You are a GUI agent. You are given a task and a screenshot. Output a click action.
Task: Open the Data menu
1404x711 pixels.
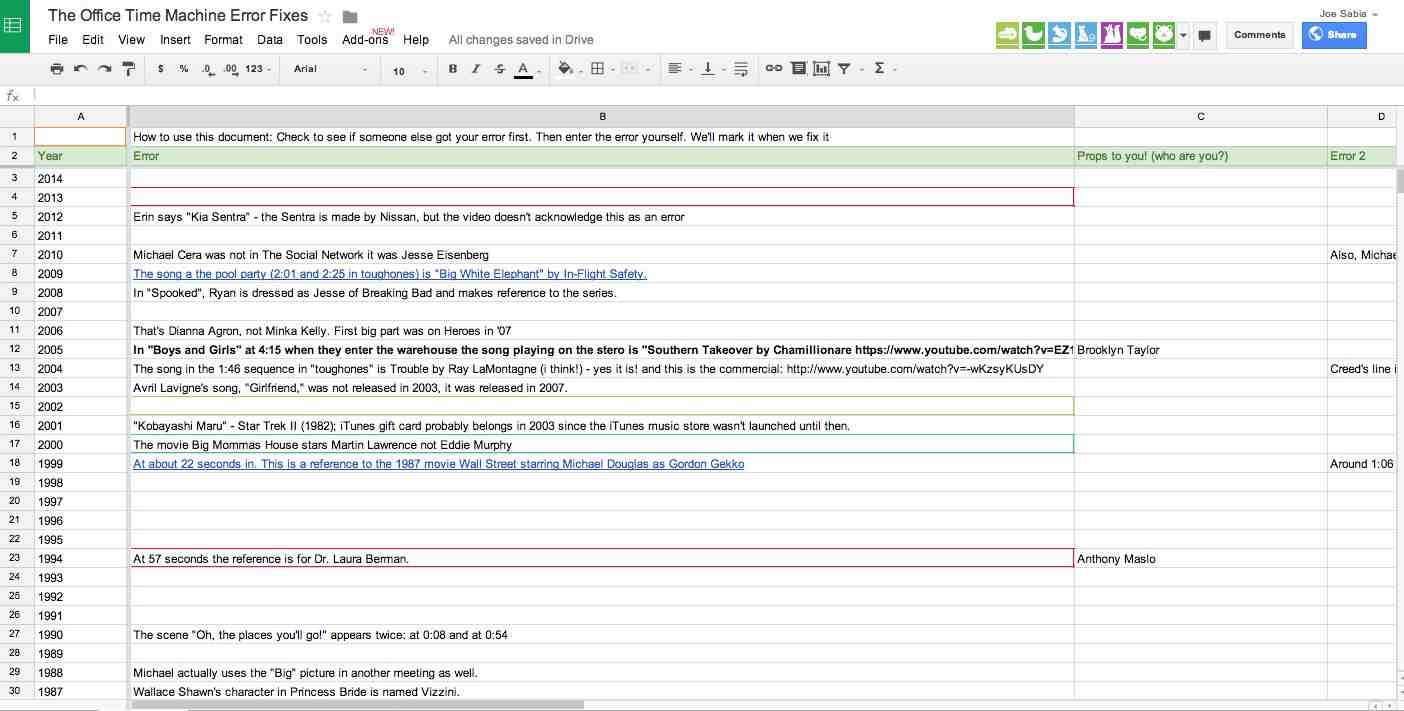[270, 40]
